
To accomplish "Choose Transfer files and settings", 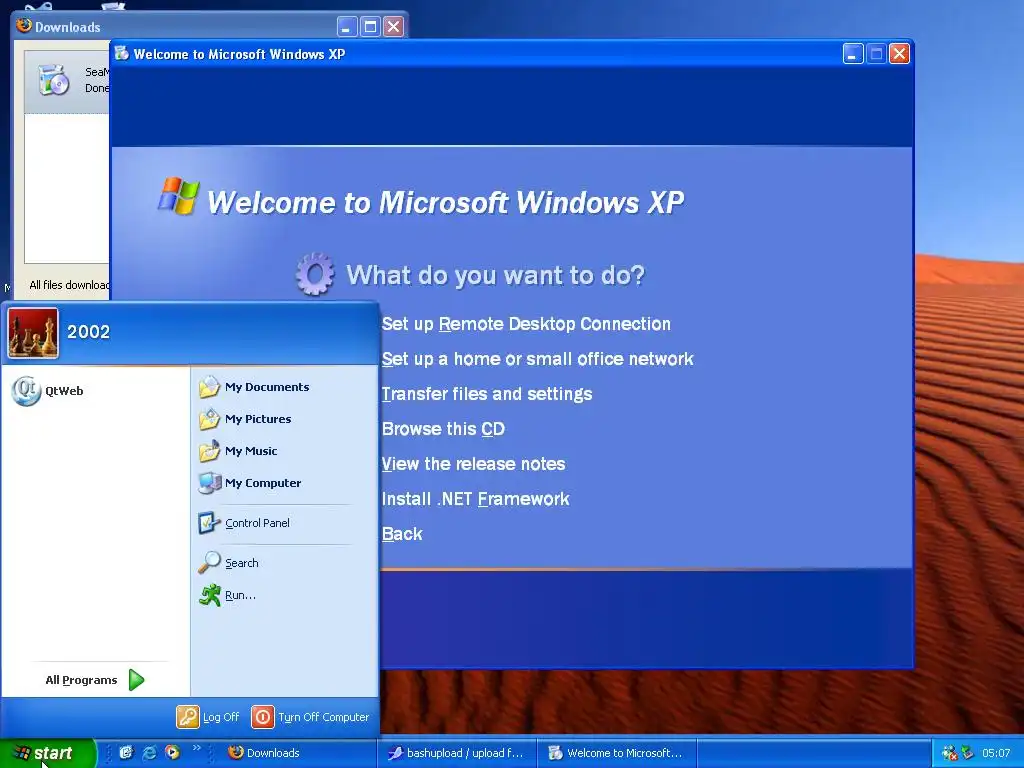I will point(487,394).
